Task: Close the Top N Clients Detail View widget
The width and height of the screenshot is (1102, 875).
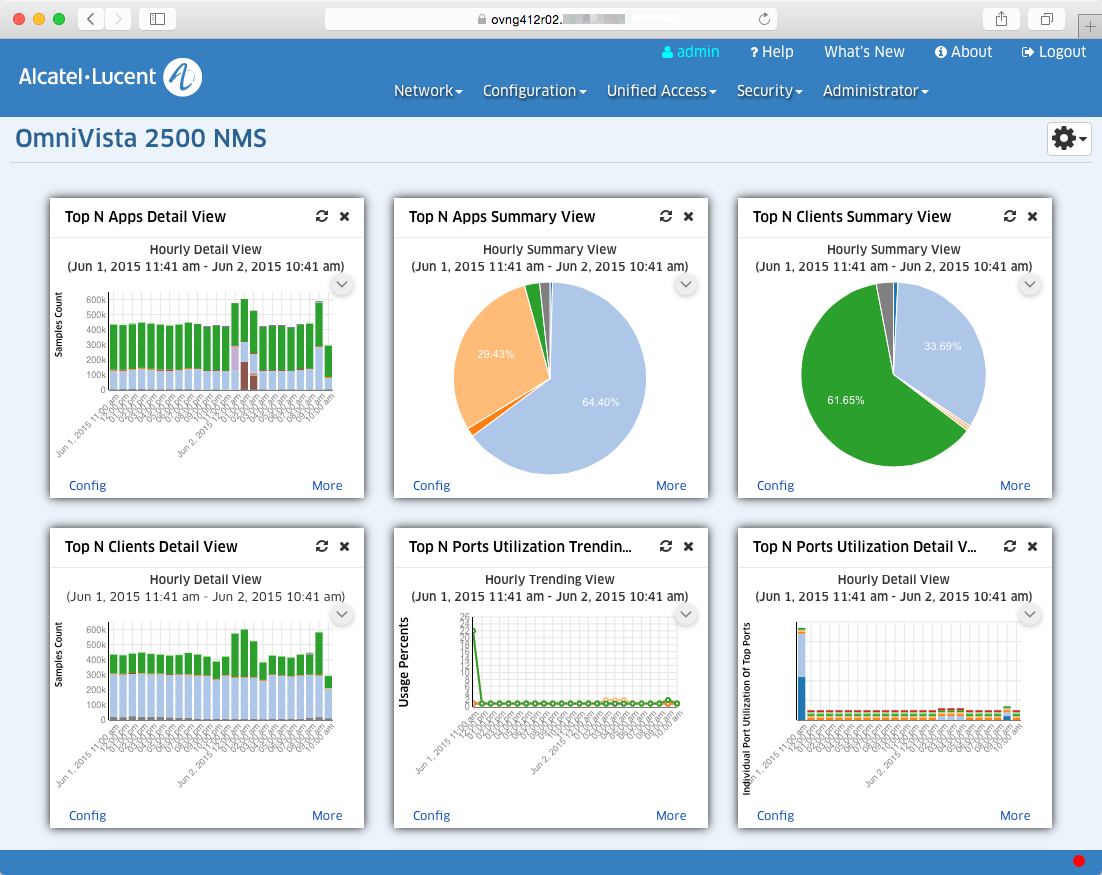Action: click(x=344, y=546)
